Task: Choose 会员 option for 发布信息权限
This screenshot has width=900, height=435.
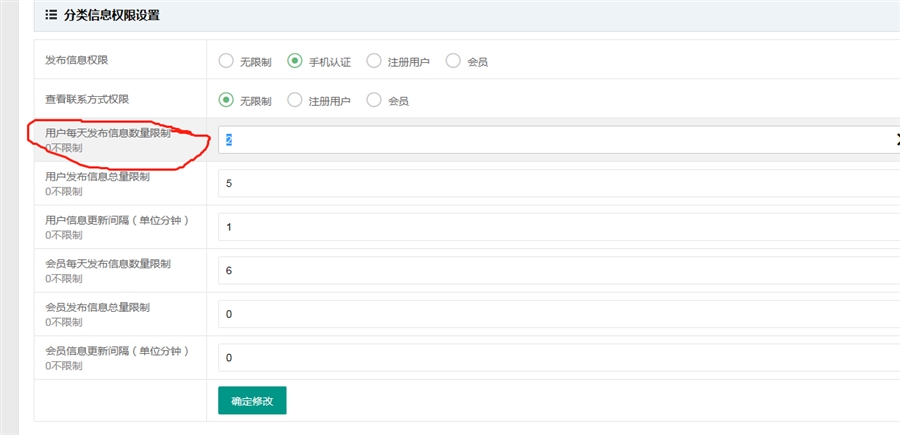Action: [453, 61]
